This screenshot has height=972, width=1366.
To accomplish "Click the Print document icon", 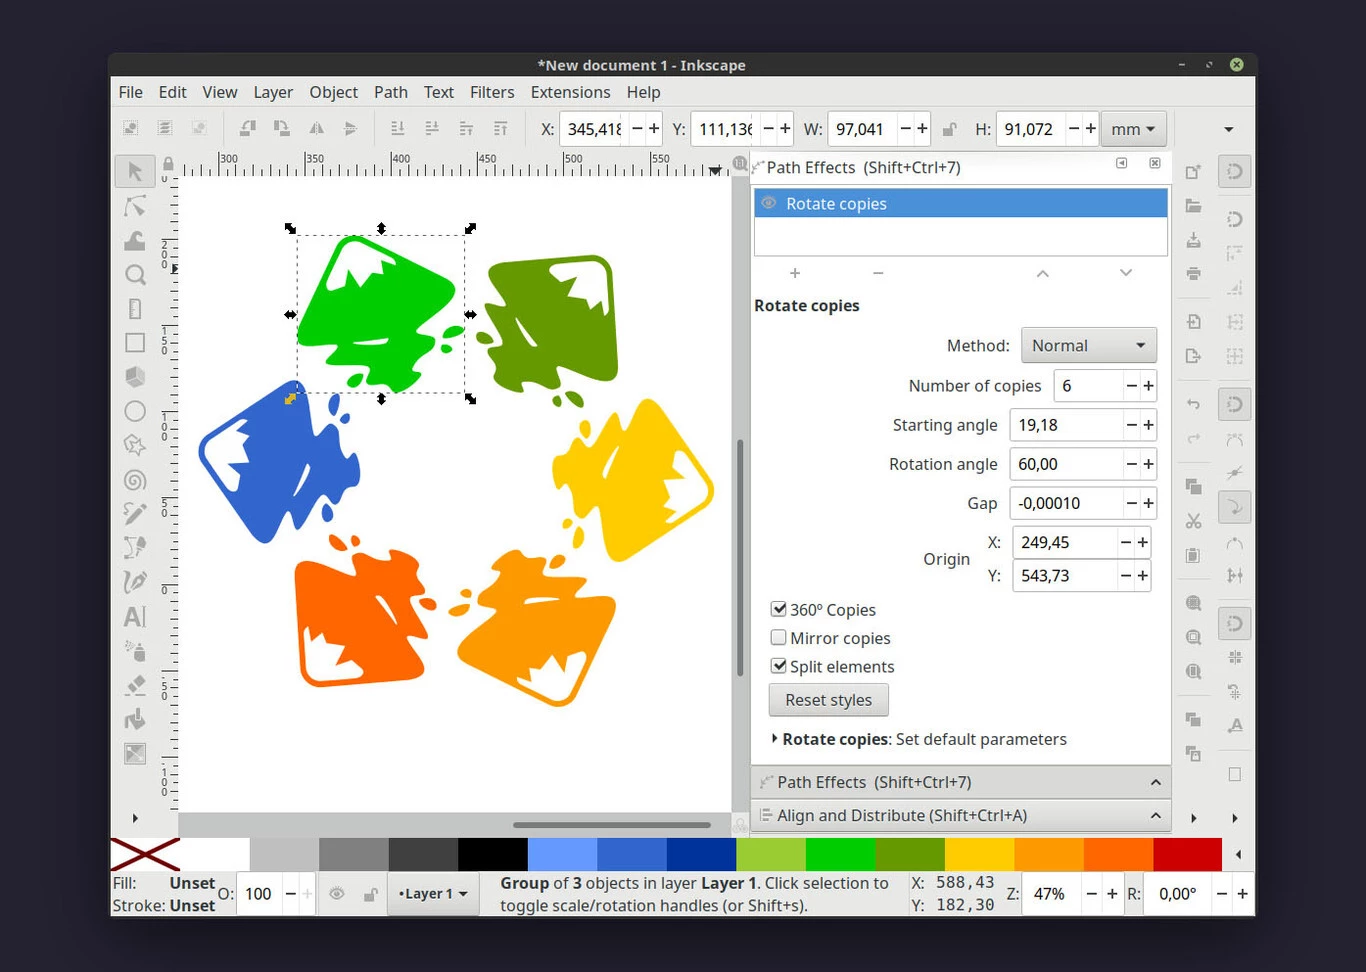I will 1193,273.
